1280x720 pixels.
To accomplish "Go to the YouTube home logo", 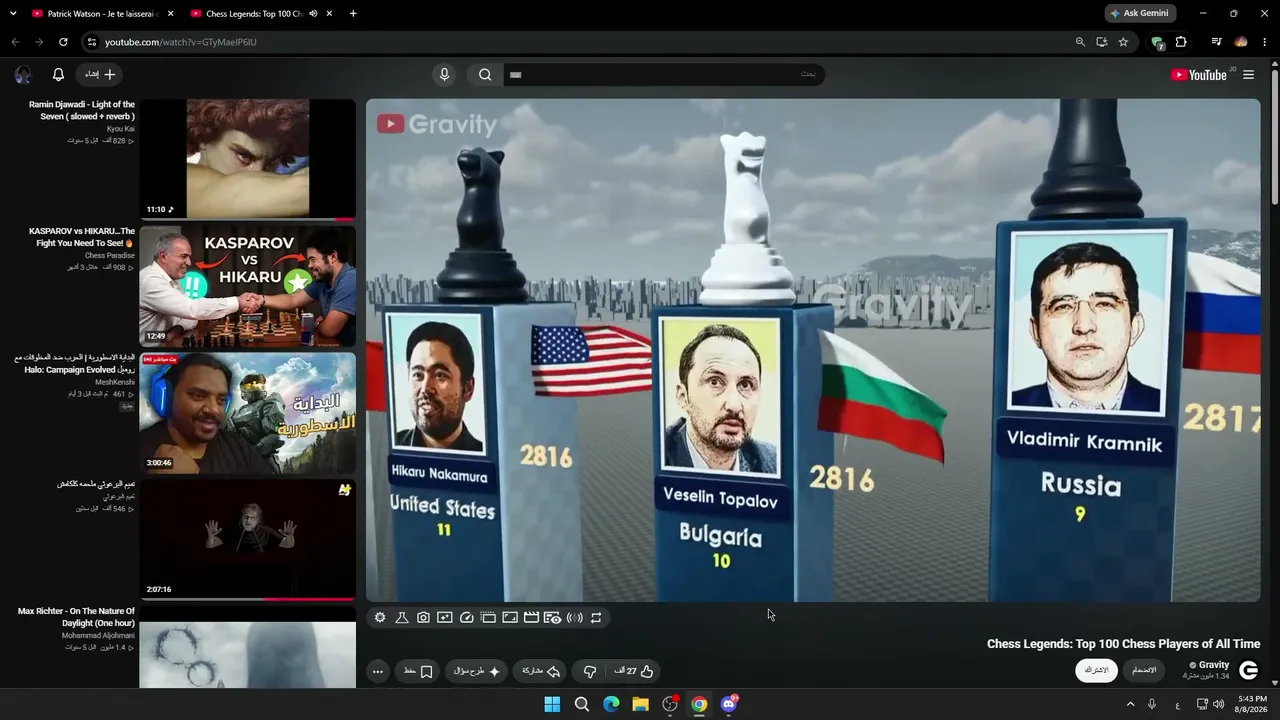I will coord(1199,74).
